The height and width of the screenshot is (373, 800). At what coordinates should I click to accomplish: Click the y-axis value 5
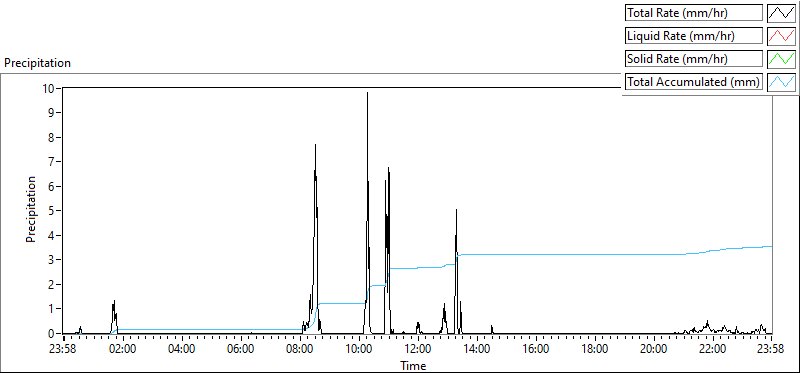[x=51, y=211]
